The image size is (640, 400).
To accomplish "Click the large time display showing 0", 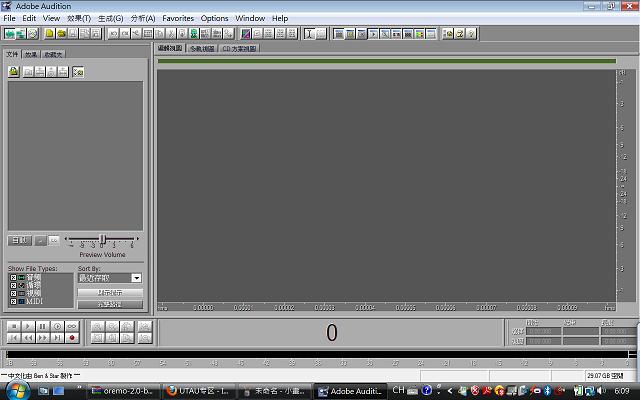I will (x=331, y=333).
